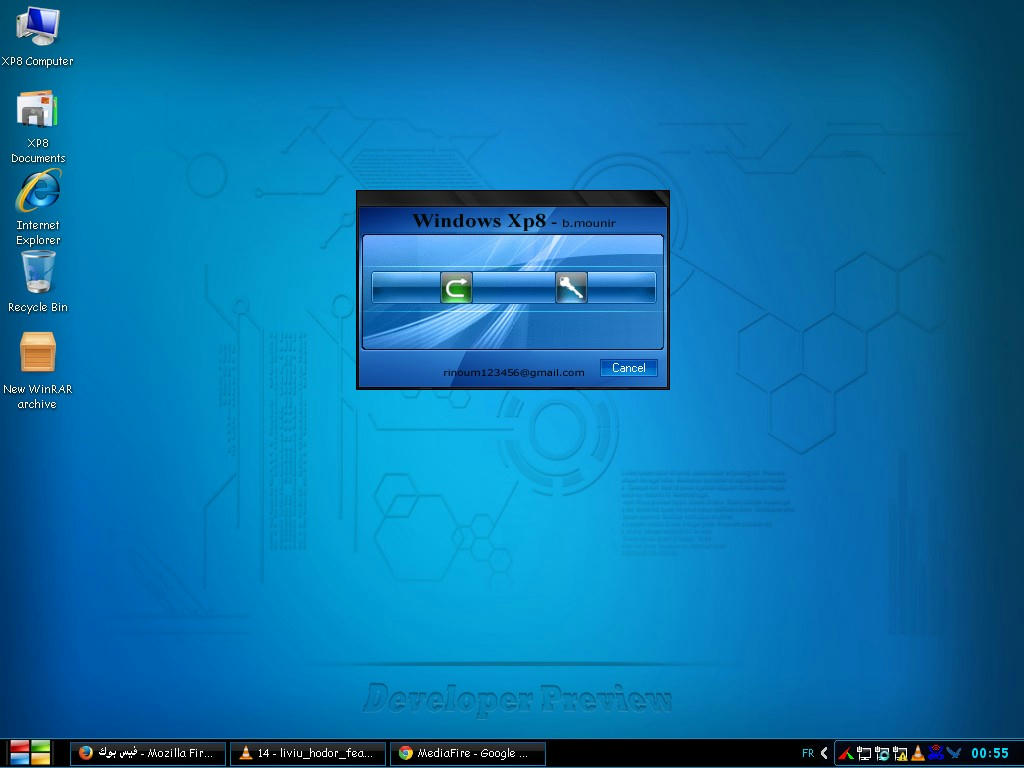Click red-green triangle tray icon
The image size is (1024, 768).
pyautogui.click(x=846, y=754)
